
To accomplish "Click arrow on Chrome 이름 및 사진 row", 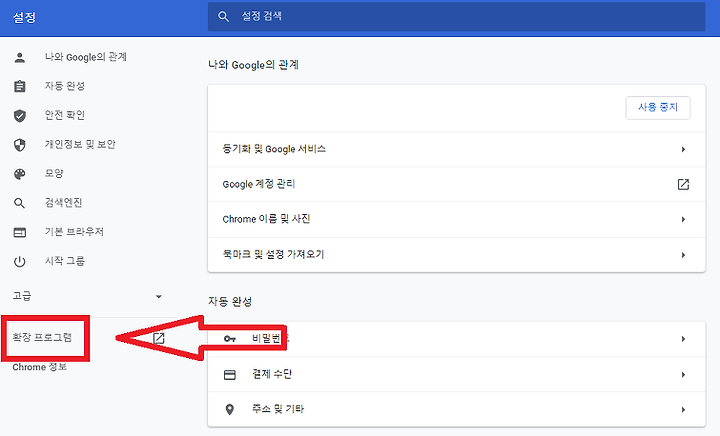I will (x=683, y=219).
